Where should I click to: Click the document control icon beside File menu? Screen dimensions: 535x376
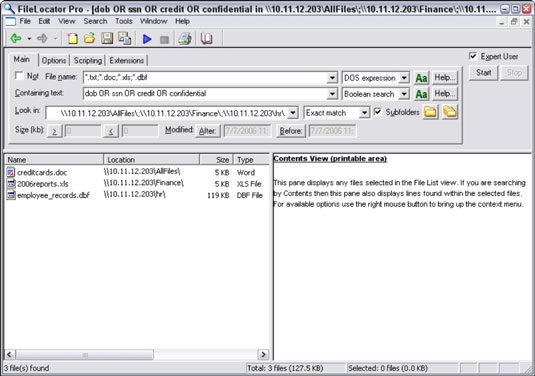click(10, 21)
